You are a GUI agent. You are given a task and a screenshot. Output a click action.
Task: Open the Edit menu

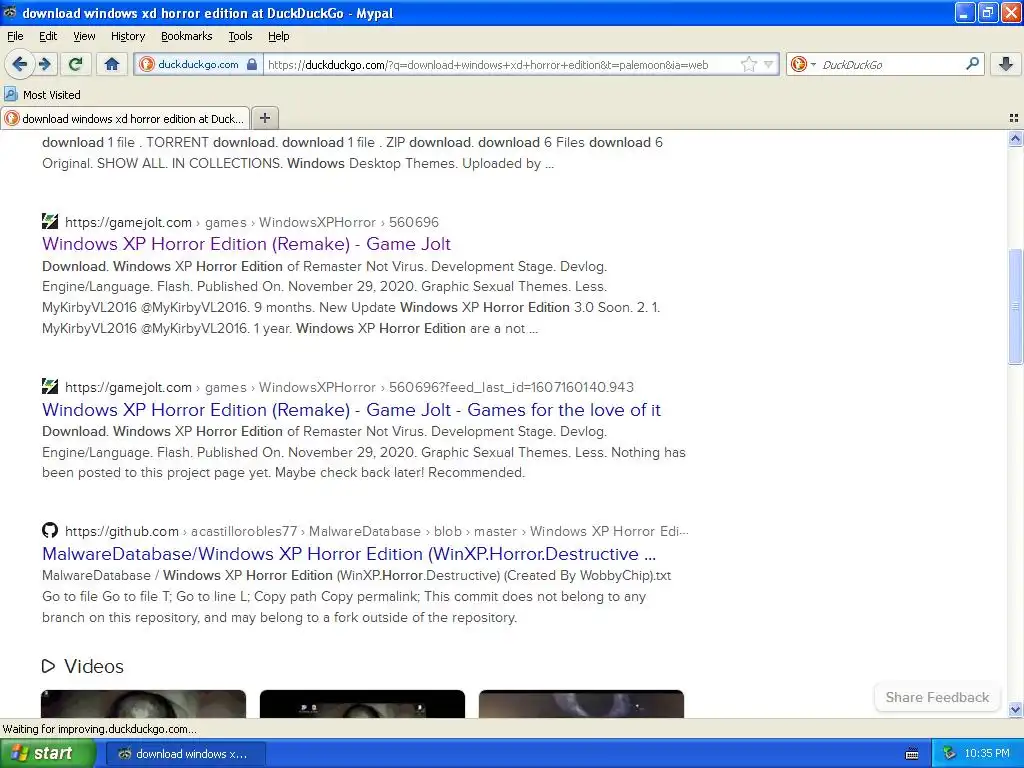click(48, 36)
